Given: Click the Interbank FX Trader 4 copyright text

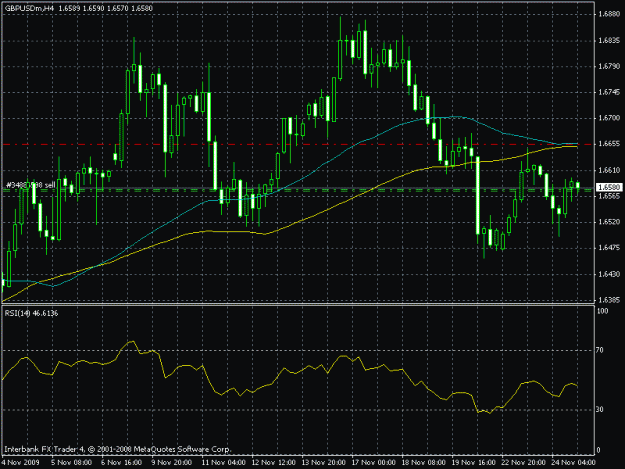Looking at the screenshot, I should pos(118,449).
